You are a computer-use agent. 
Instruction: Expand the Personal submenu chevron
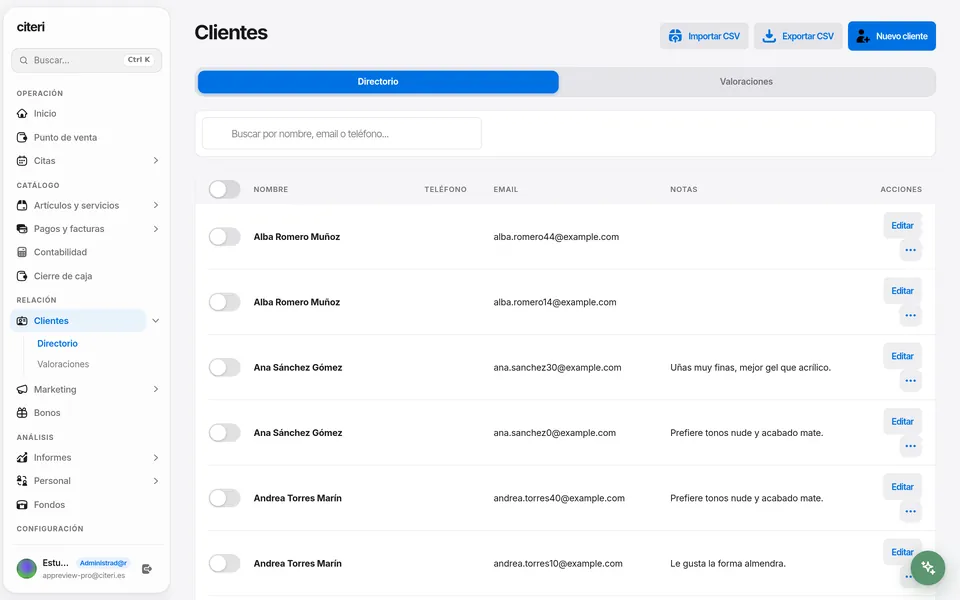point(156,481)
